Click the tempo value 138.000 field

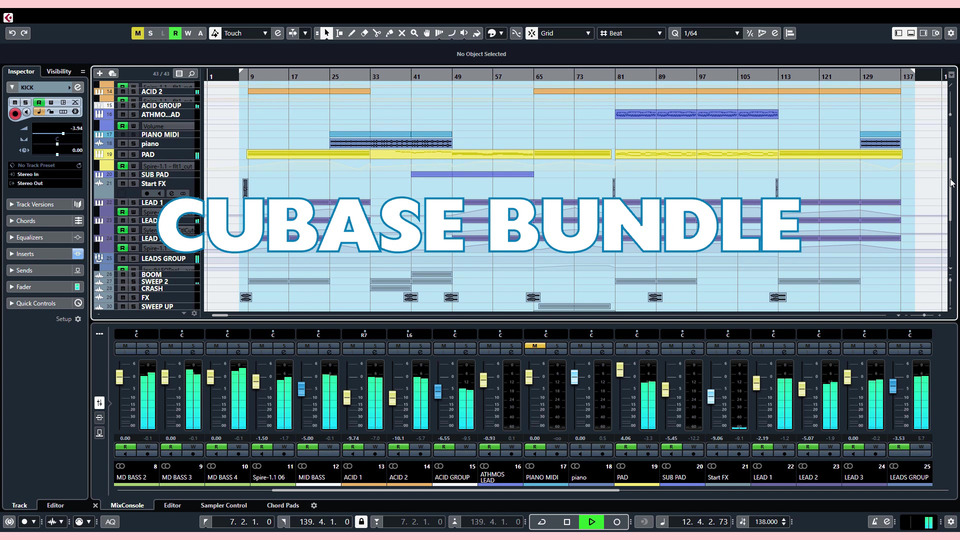pos(766,522)
